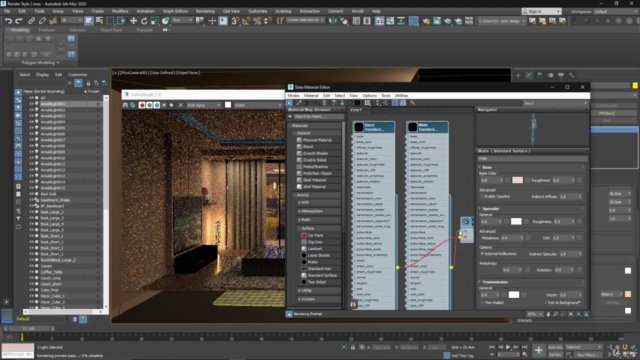
Task: Click the Specular color swatch
Action: [x=516, y=221]
